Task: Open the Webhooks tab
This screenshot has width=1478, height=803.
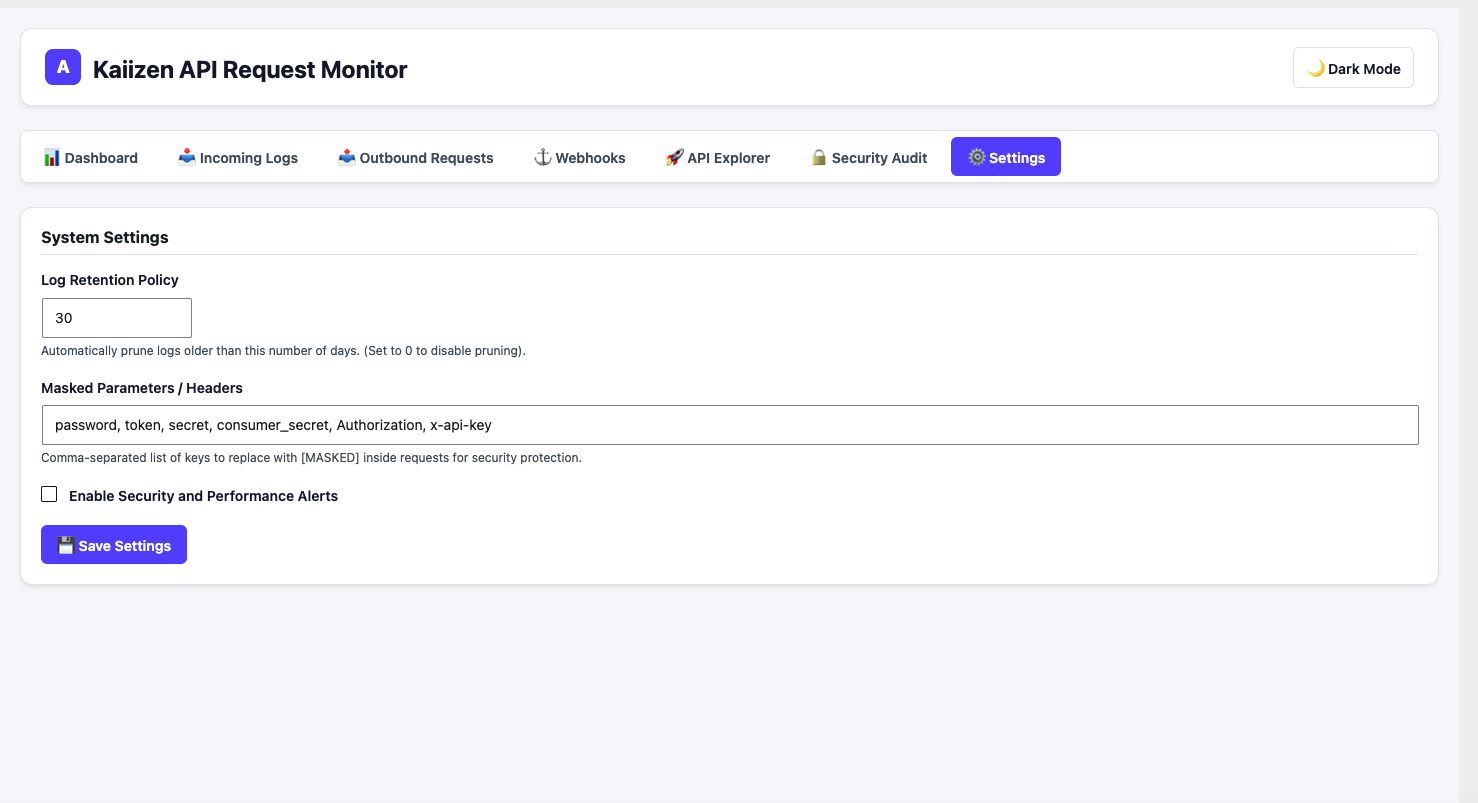Action: (580, 157)
